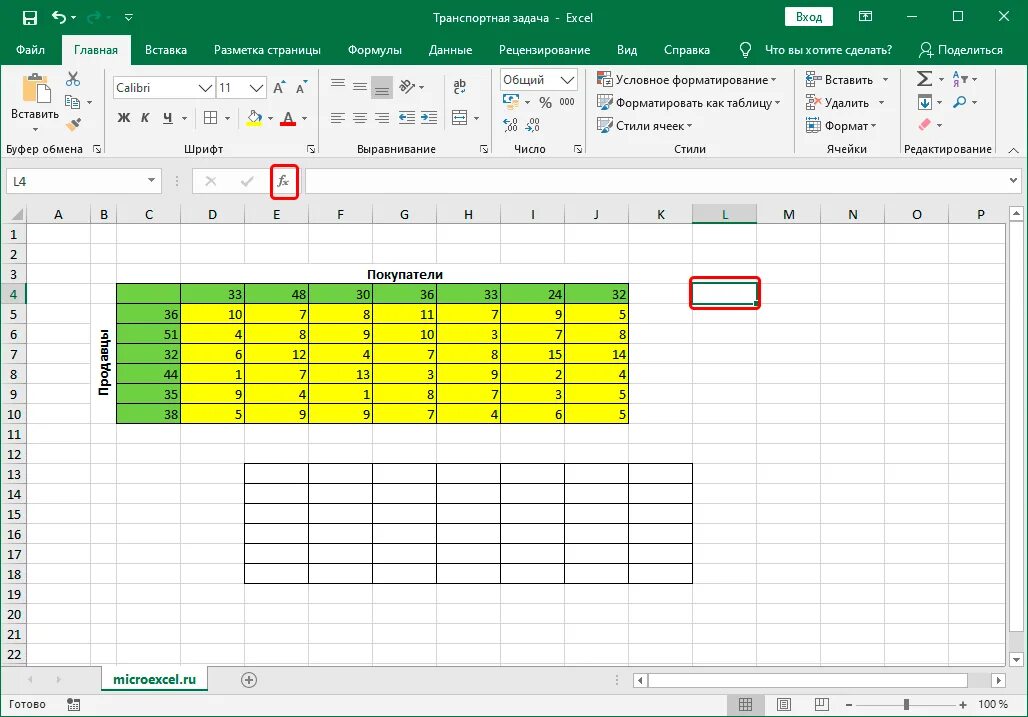The height and width of the screenshot is (717, 1028).
Task: Click Удалить cells button
Action: point(839,103)
